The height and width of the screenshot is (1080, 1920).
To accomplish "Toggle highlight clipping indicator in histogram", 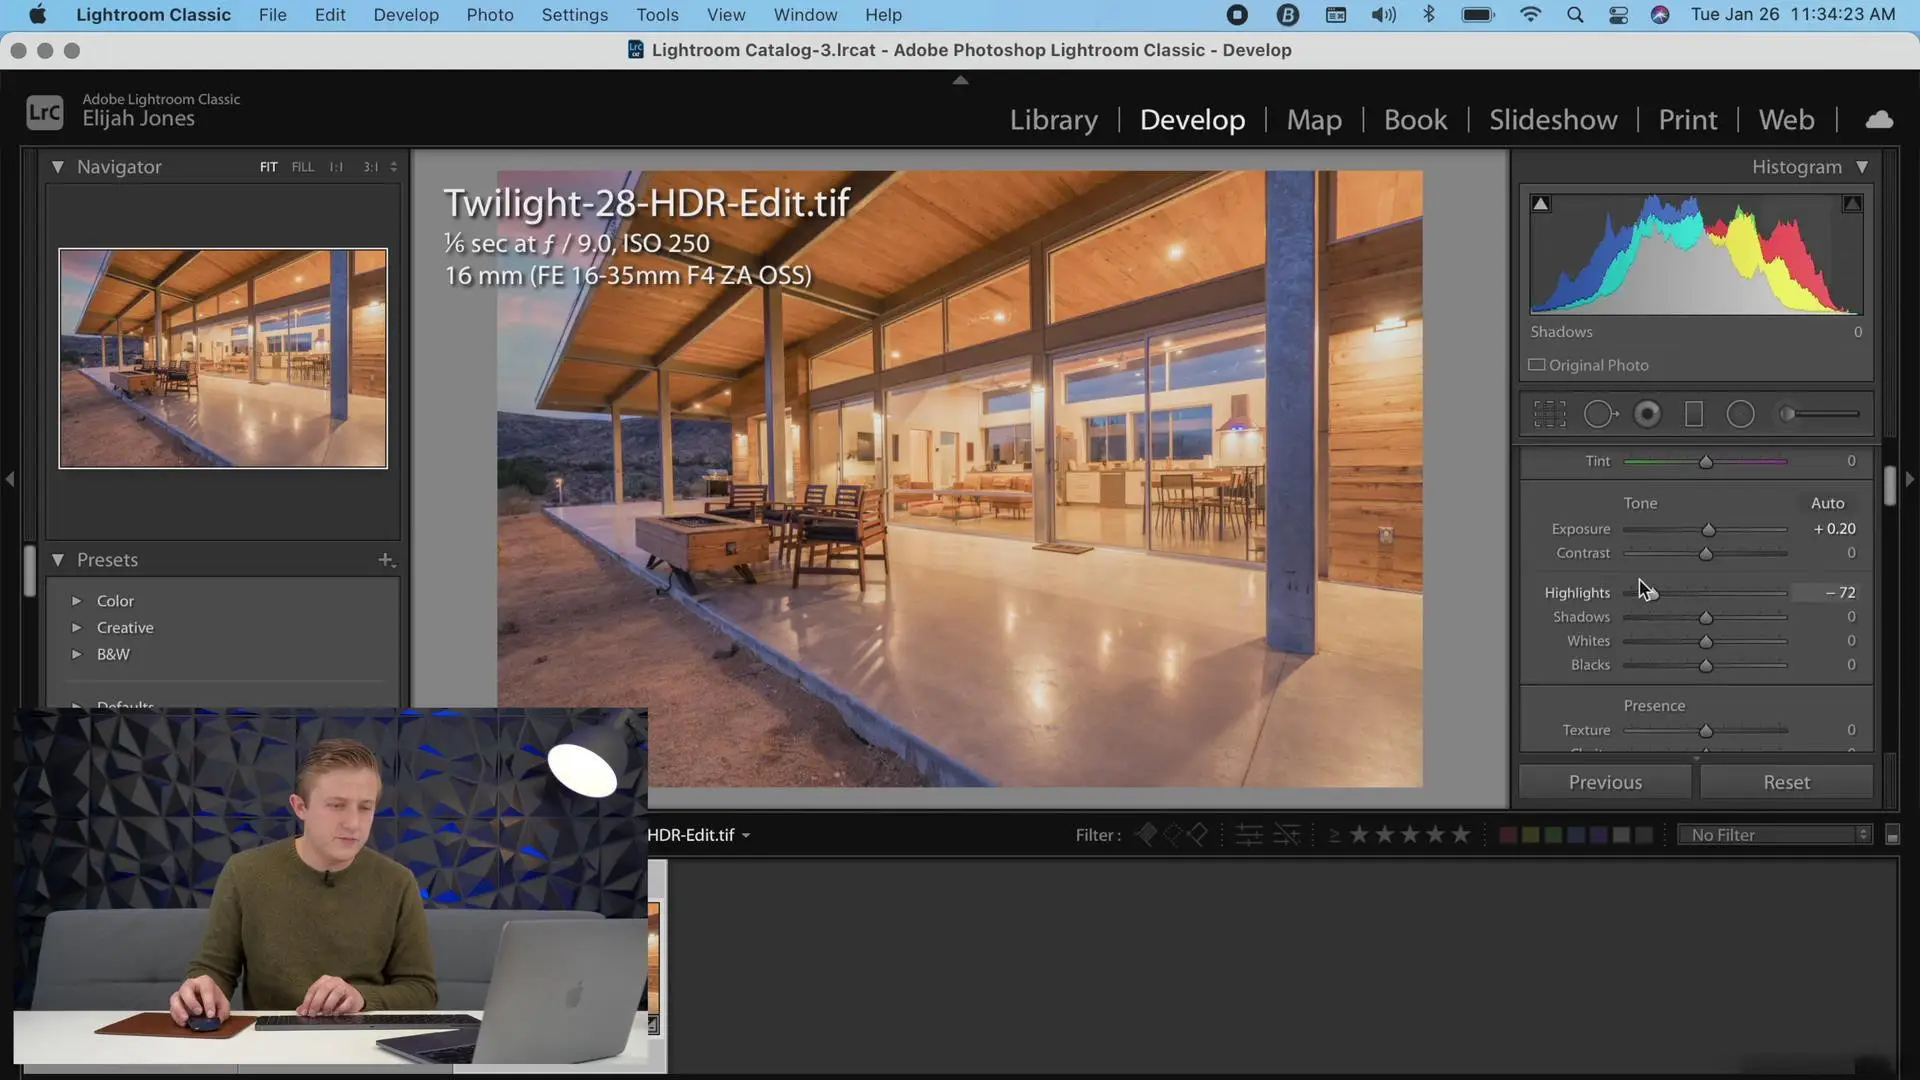I will click(x=1852, y=204).
